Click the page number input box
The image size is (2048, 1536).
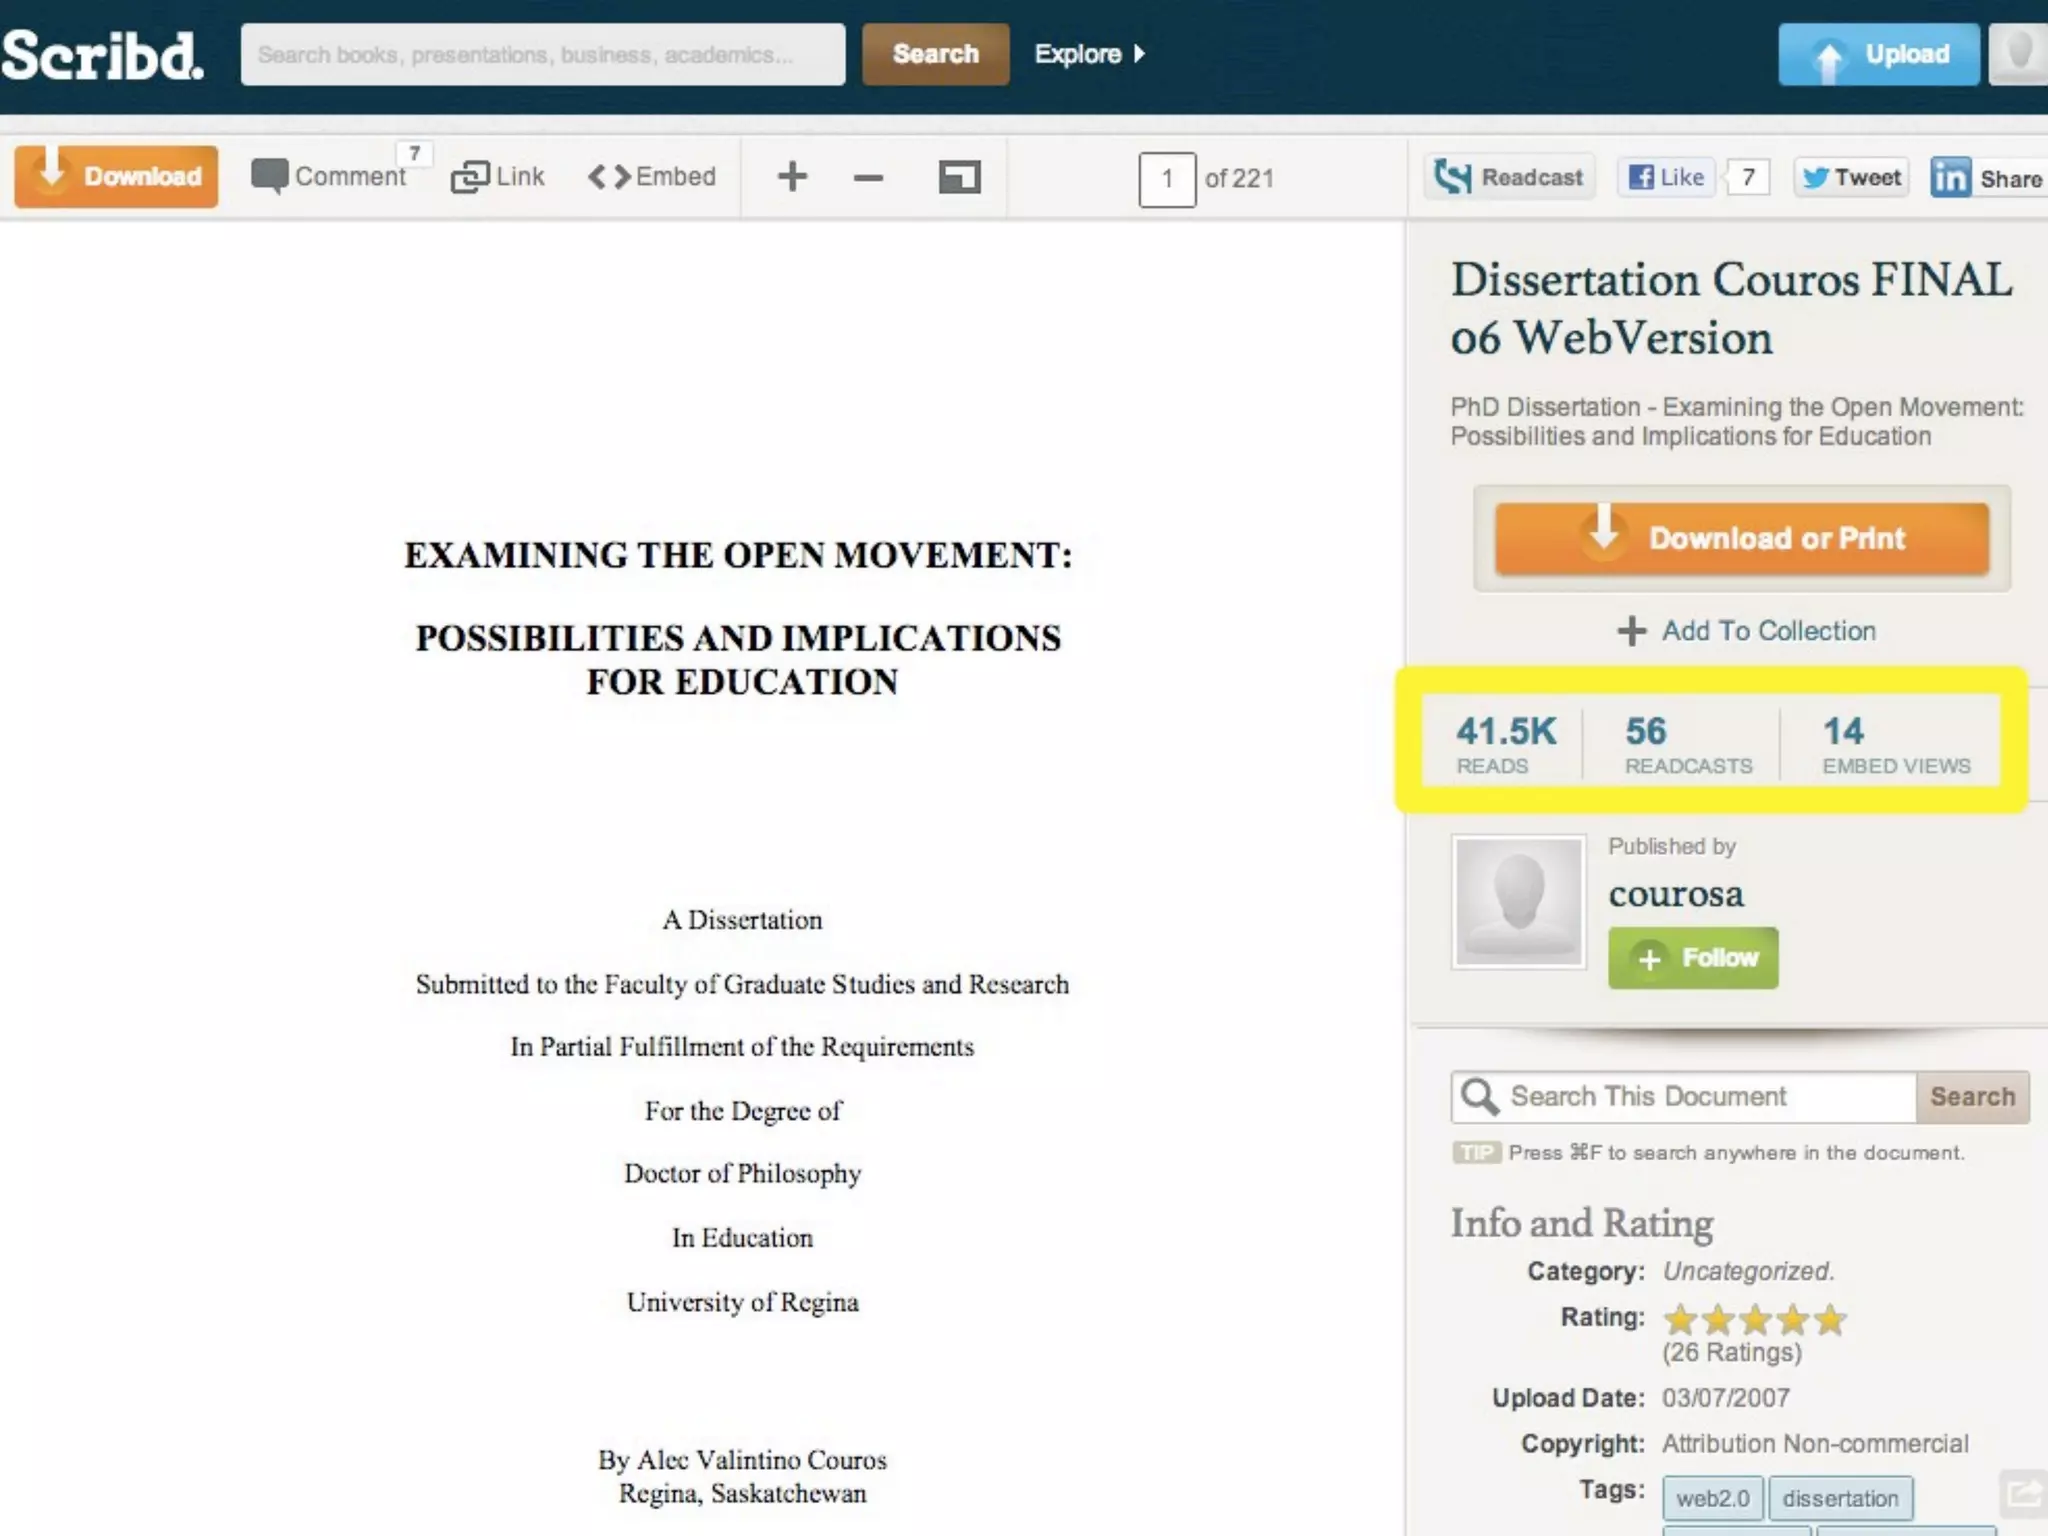(1166, 179)
